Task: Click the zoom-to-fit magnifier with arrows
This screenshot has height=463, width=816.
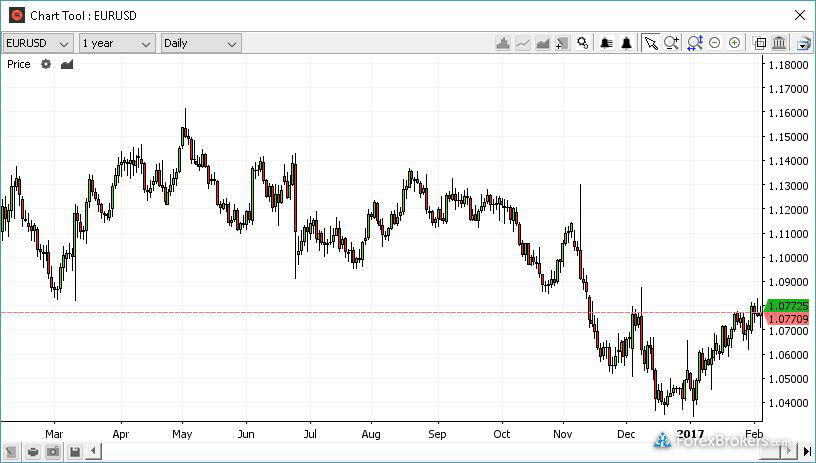Action: (695, 43)
